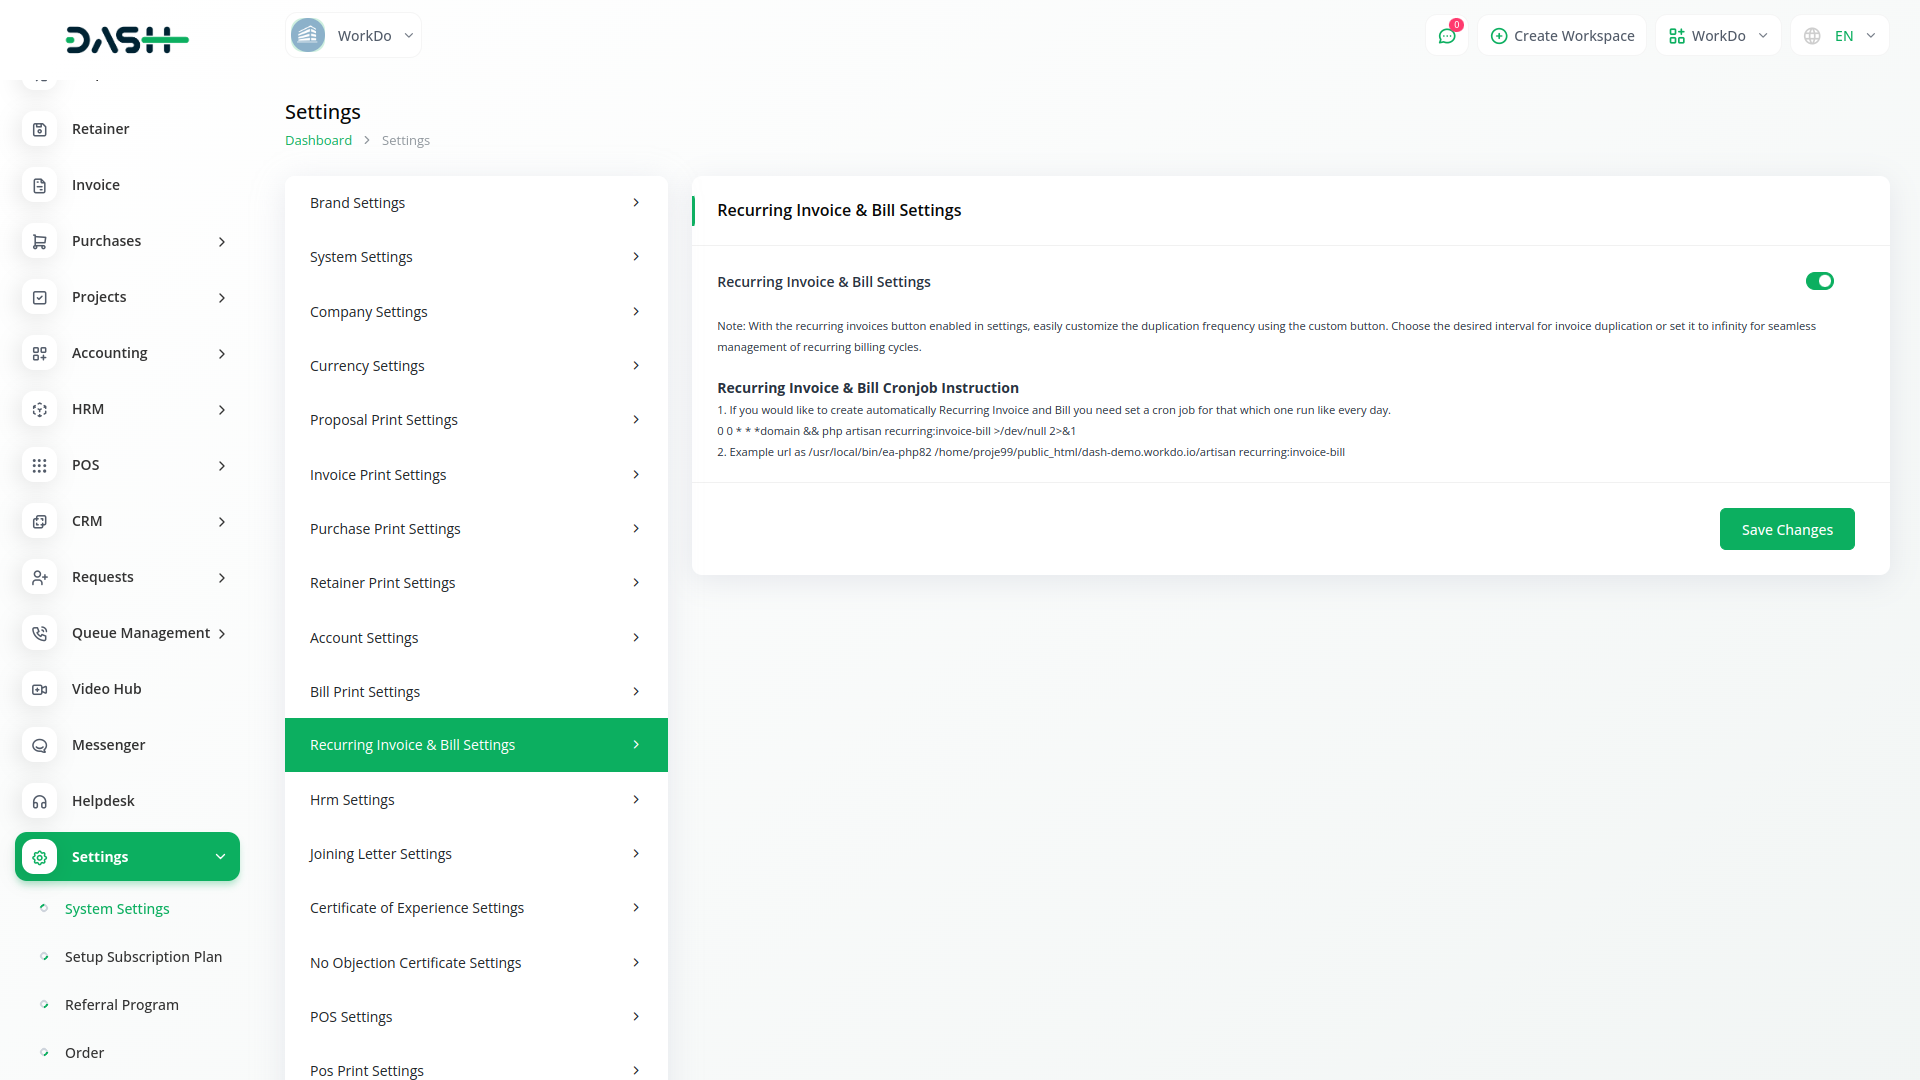
Task: Select the Accounting module icon
Action: (x=39, y=353)
